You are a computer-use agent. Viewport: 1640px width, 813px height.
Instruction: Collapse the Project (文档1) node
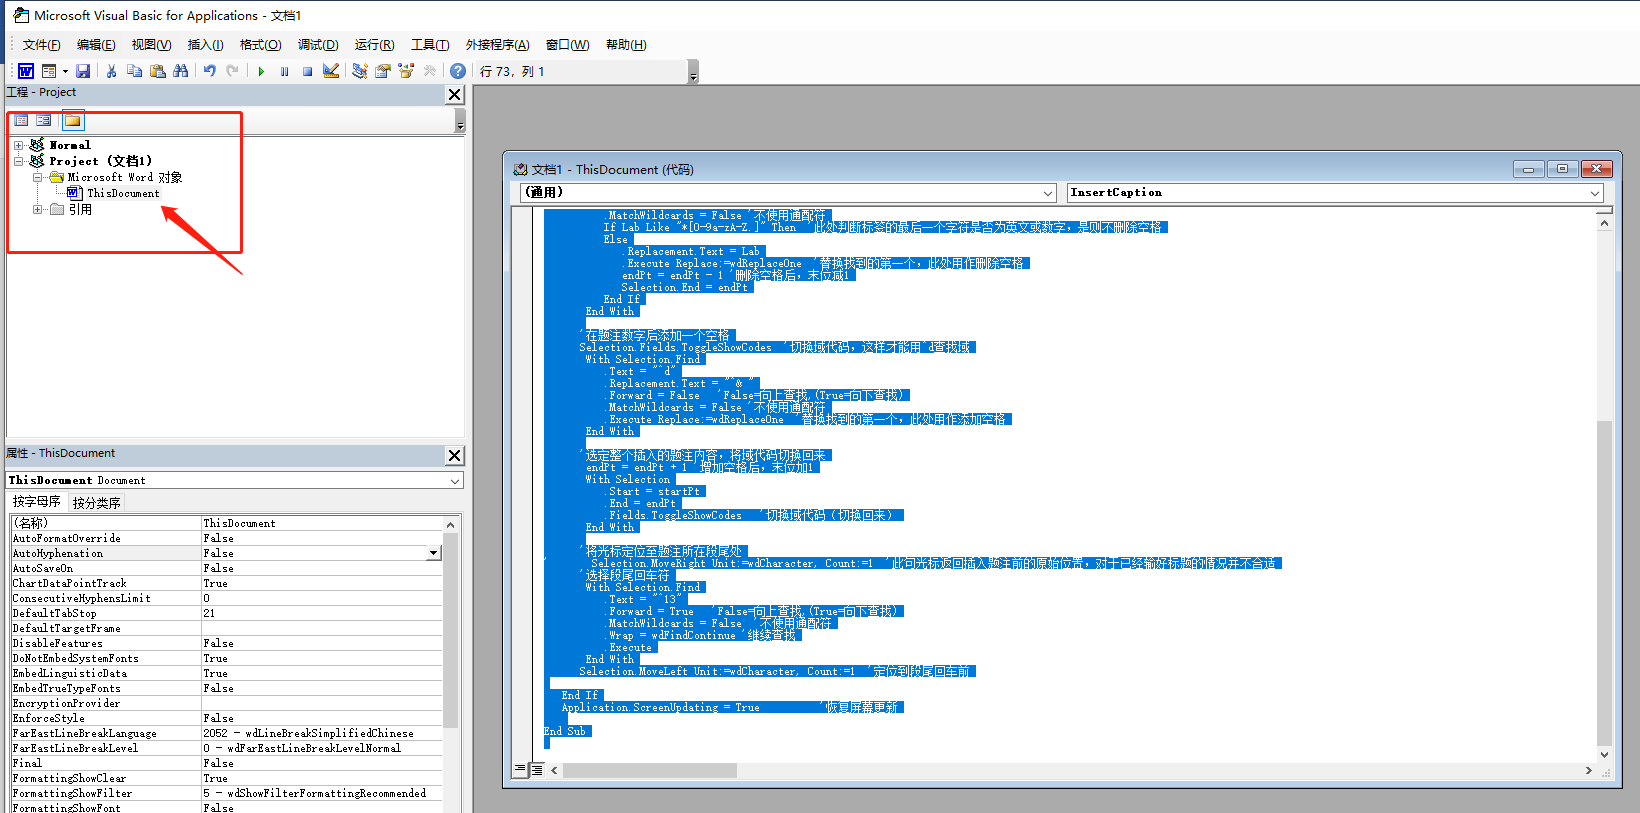click(x=18, y=161)
